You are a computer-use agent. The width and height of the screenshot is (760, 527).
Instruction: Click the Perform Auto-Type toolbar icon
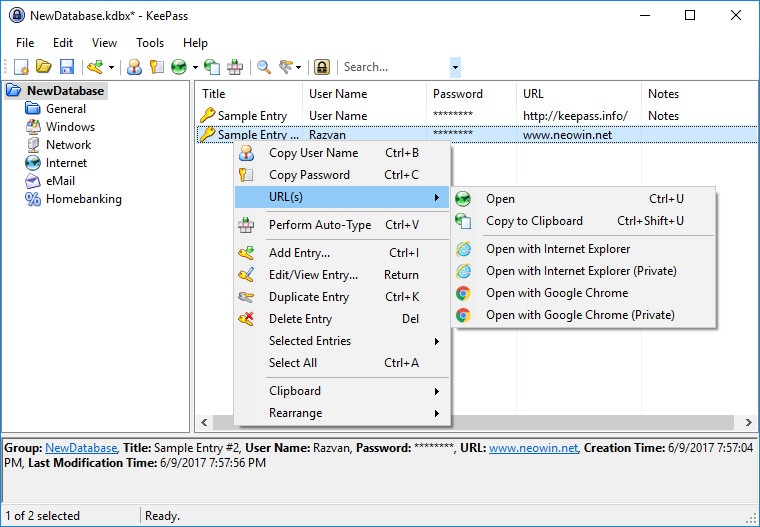tap(235, 67)
